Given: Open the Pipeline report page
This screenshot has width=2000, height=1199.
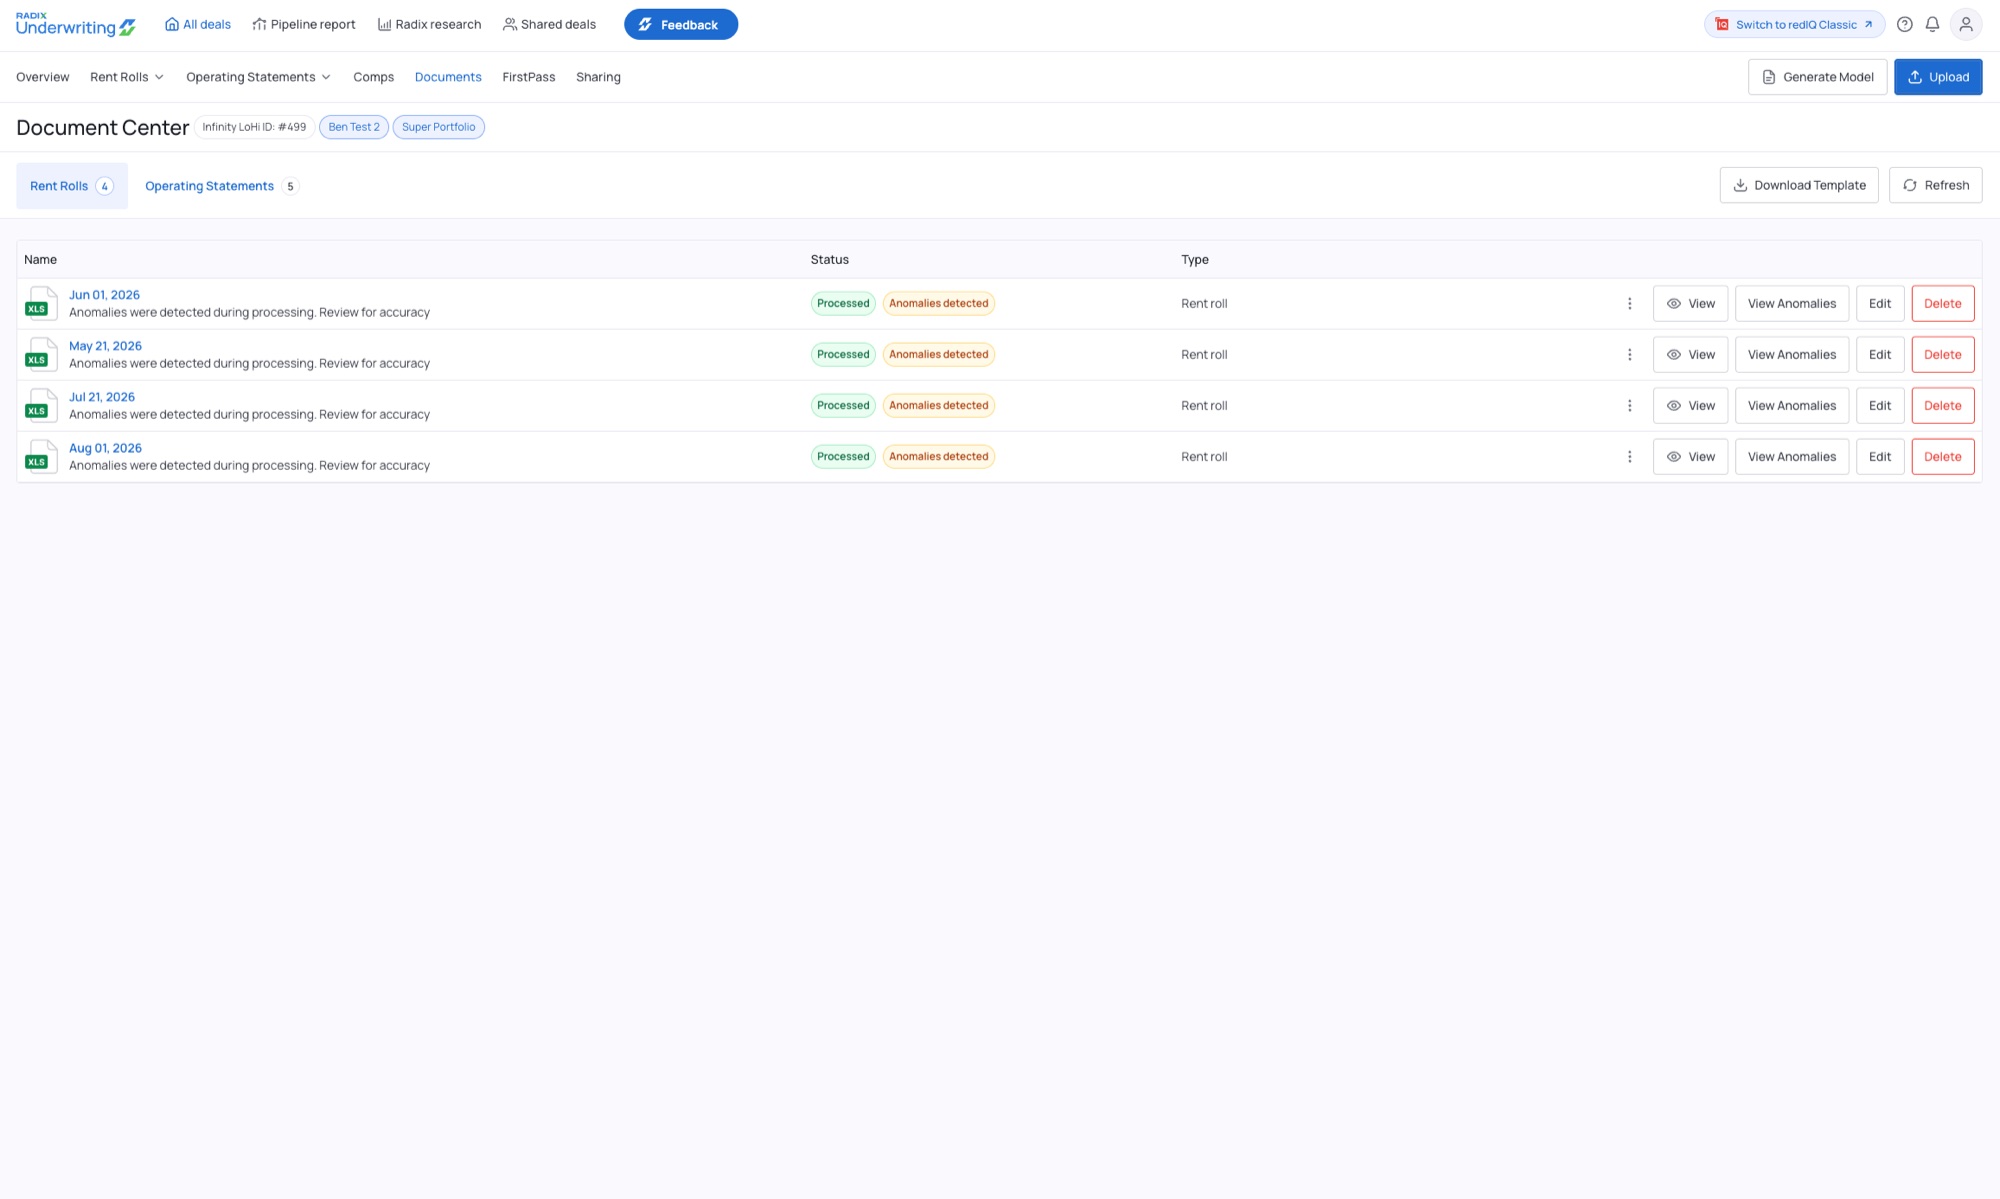Looking at the screenshot, I should click(304, 25).
